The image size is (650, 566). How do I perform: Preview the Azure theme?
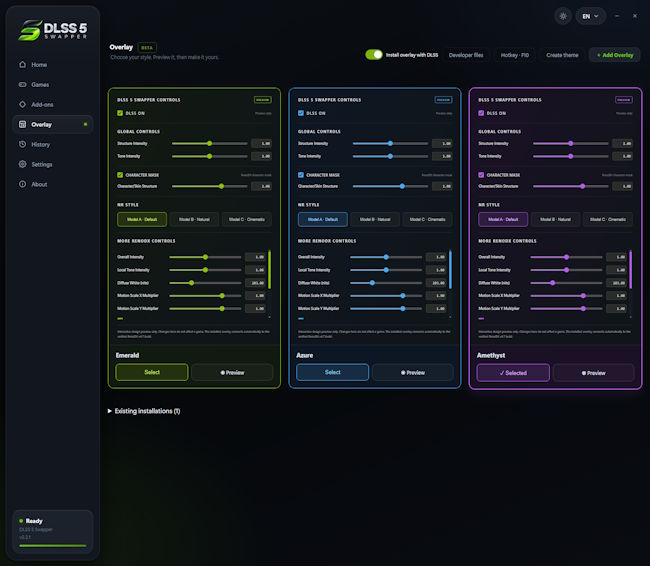coord(412,372)
